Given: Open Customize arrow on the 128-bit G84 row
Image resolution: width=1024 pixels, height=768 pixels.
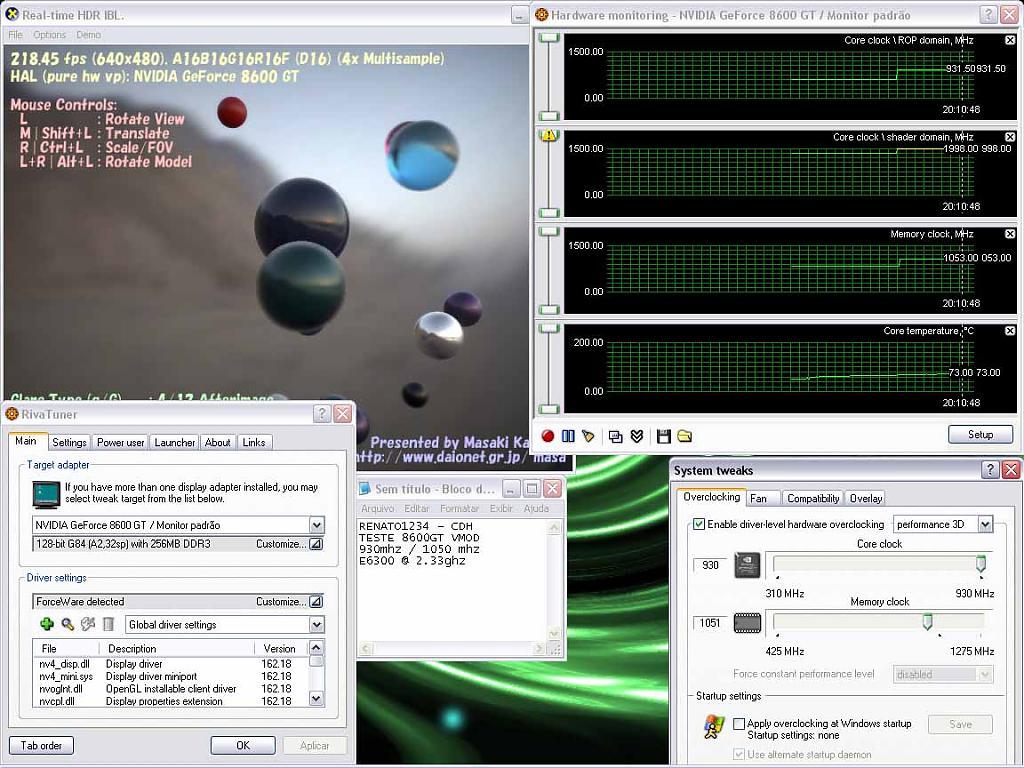Looking at the screenshot, I should point(316,543).
